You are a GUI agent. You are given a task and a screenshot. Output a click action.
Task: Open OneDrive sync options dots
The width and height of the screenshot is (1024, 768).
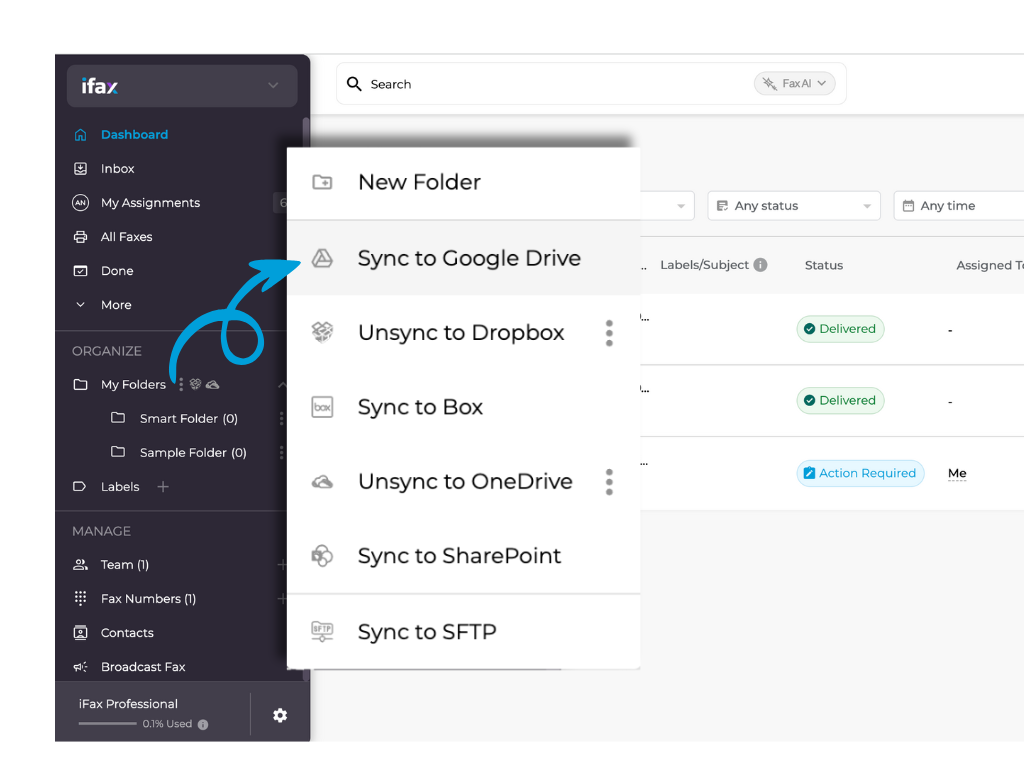(x=609, y=482)
